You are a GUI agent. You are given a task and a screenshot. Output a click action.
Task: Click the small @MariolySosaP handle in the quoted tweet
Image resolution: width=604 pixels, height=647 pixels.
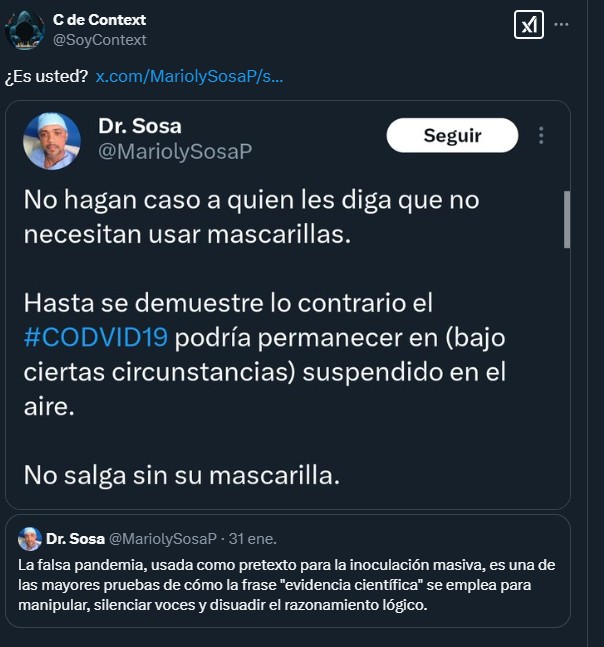162,538
